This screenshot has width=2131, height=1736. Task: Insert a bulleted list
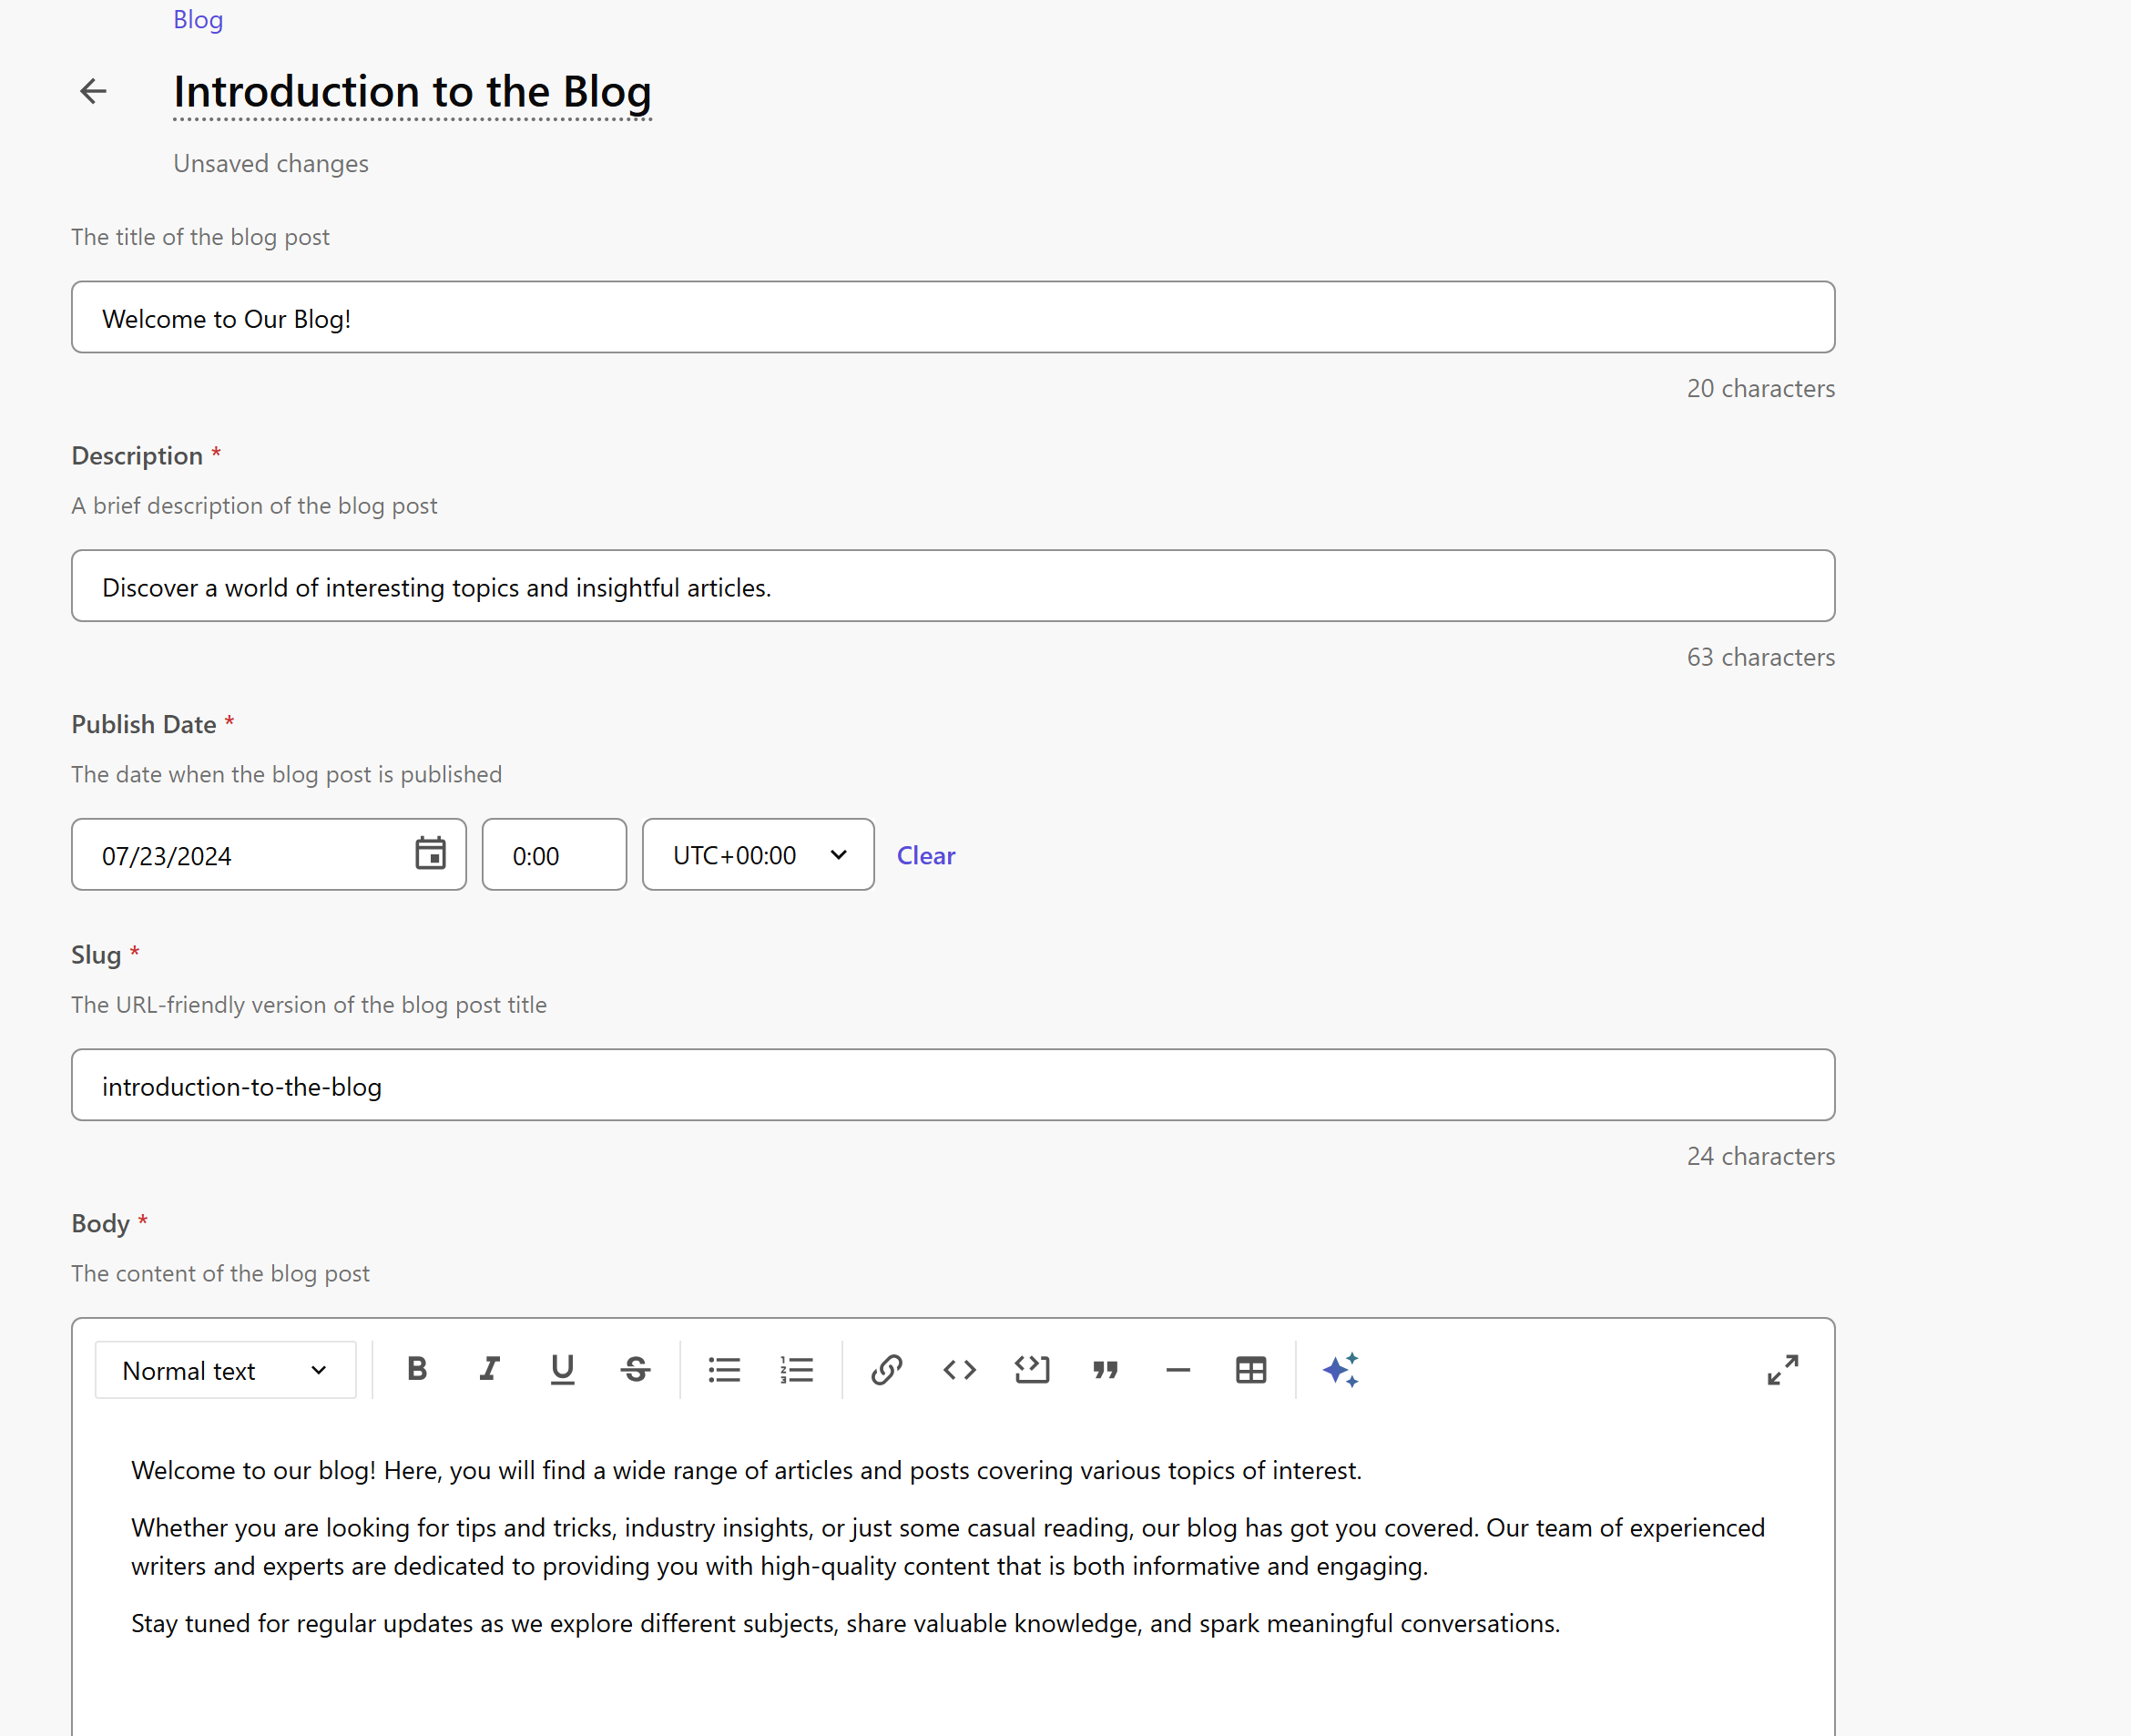(x=724, y=1369)
